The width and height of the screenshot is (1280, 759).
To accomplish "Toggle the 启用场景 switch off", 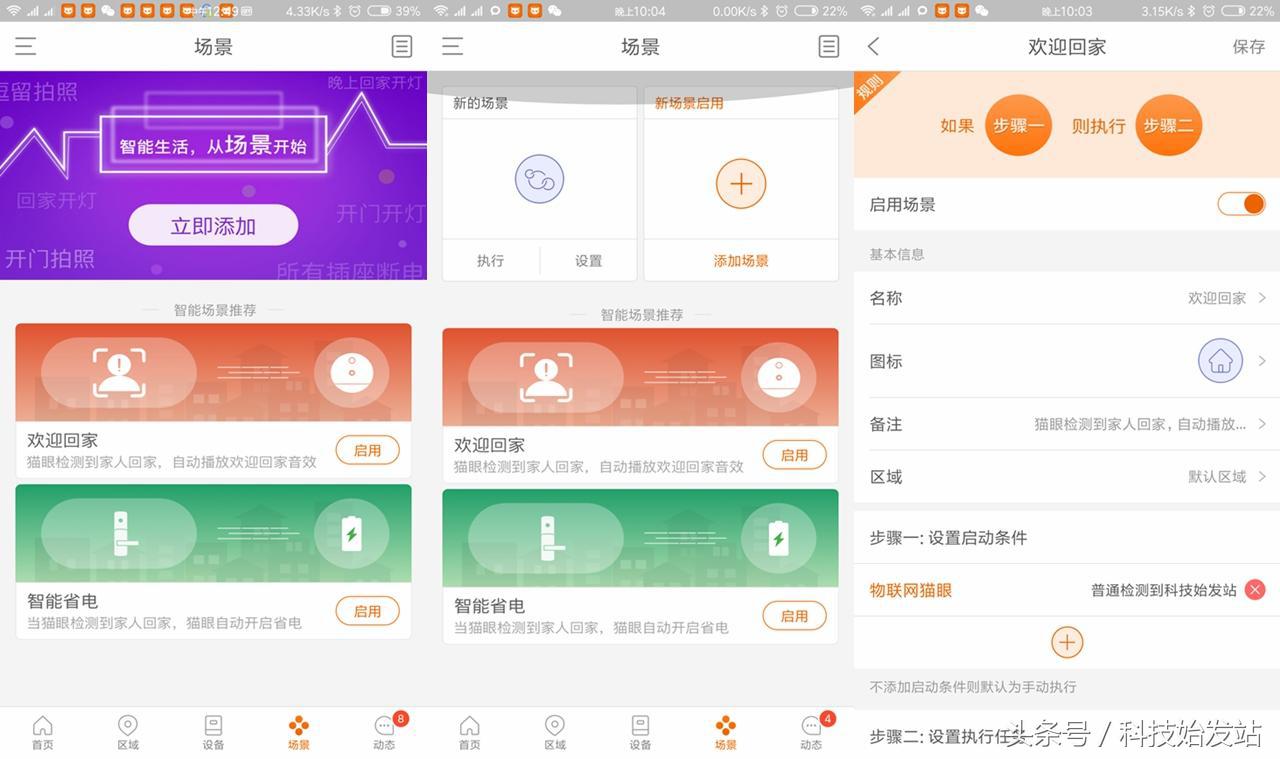I will (x=1241, y=204).
